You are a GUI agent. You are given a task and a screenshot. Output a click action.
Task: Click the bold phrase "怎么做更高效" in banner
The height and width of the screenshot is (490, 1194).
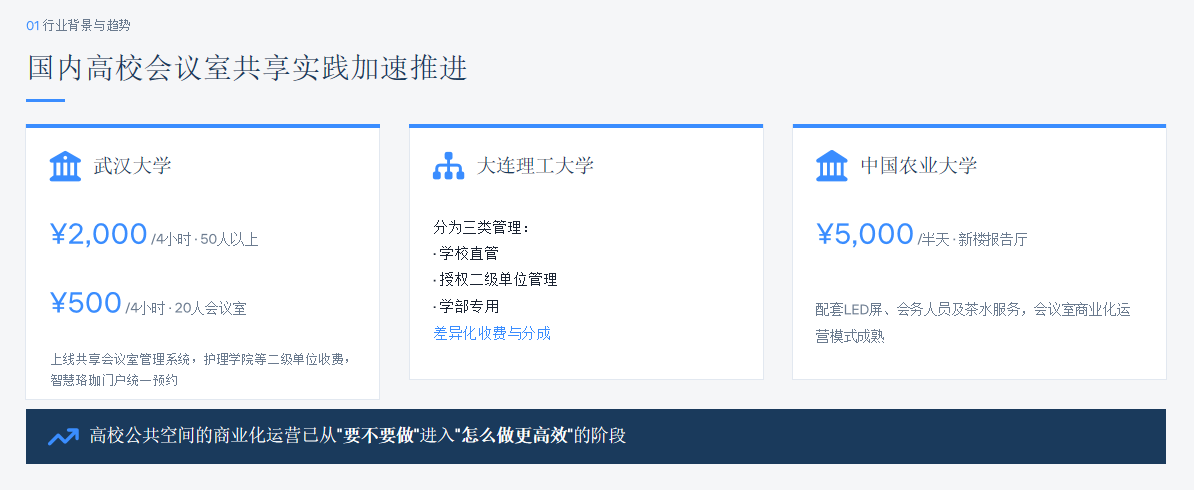tap(512, 437)
